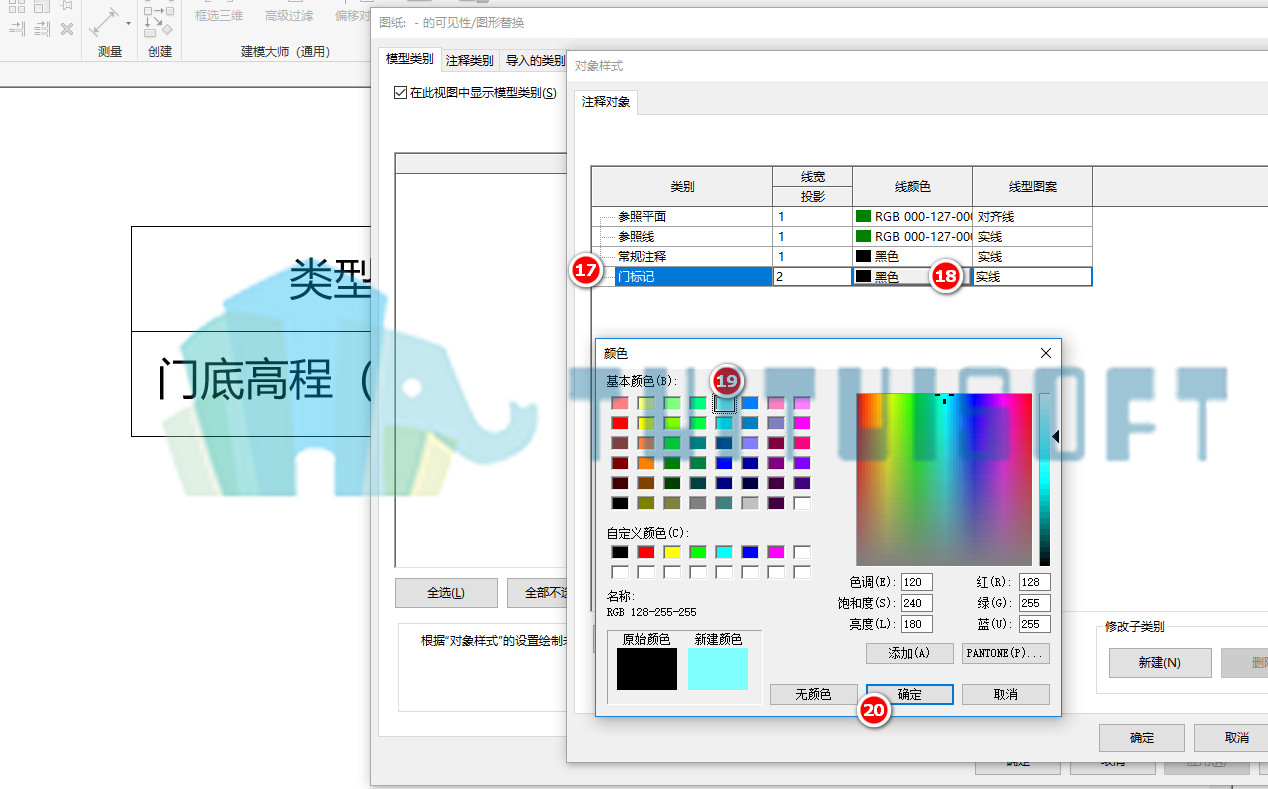Click 实线 line pattern for 参照线
Image resolution: width=1268 pixels, height=789 pixels.
tap(1032, 236)
